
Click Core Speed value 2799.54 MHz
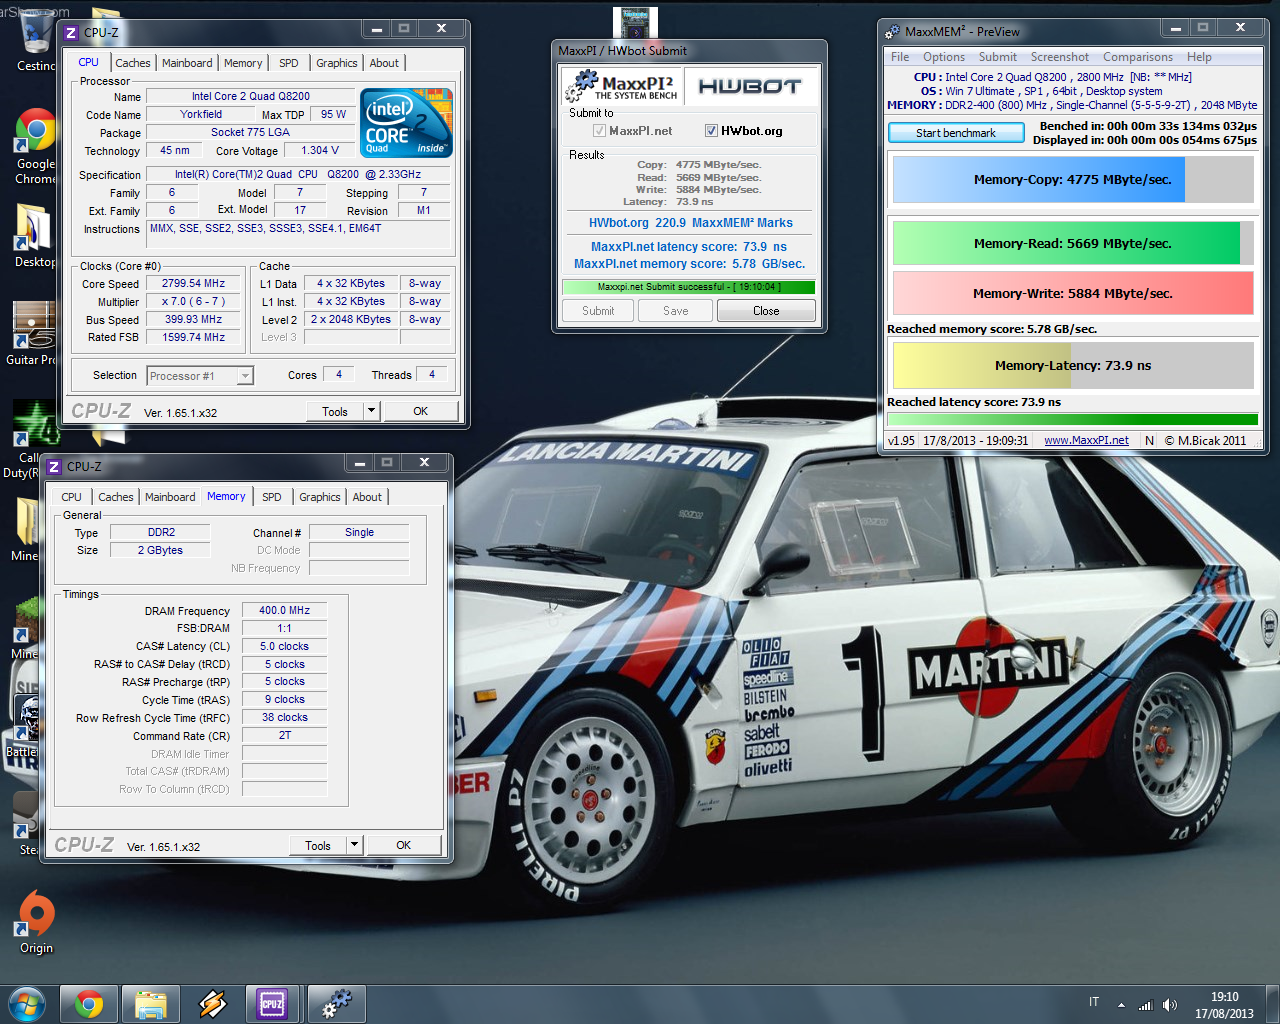(x=193, y=283)
